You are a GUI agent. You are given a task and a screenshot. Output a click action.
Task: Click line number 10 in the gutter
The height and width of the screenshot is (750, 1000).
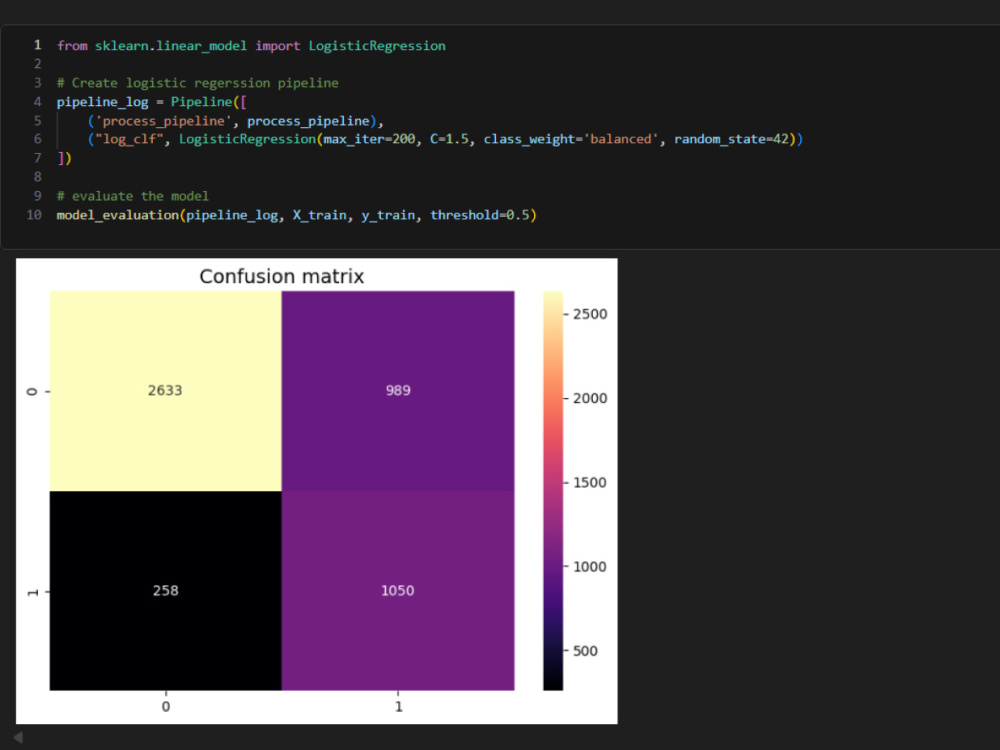tap(34, 216)
